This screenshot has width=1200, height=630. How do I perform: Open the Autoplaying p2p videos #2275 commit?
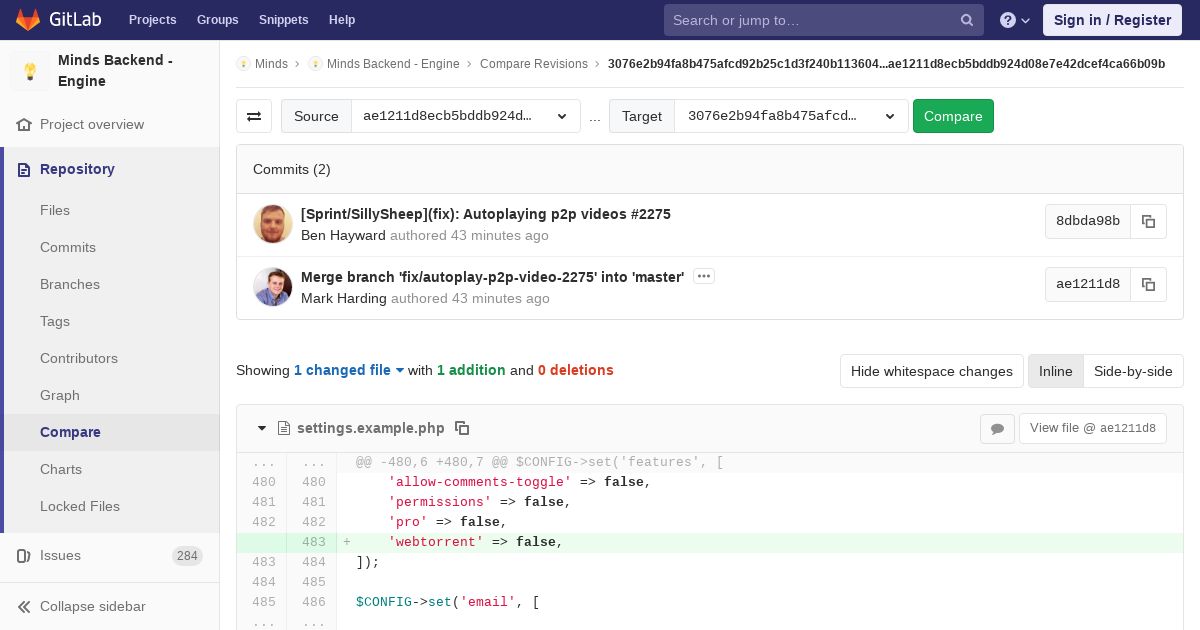click(x=486, y=214)
